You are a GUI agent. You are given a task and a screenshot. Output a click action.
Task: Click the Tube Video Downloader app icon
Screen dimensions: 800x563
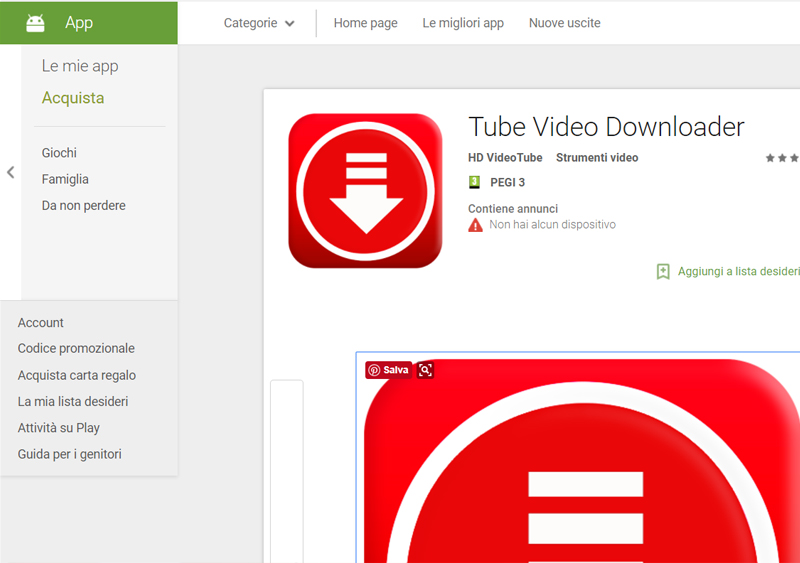pos(365,190)
